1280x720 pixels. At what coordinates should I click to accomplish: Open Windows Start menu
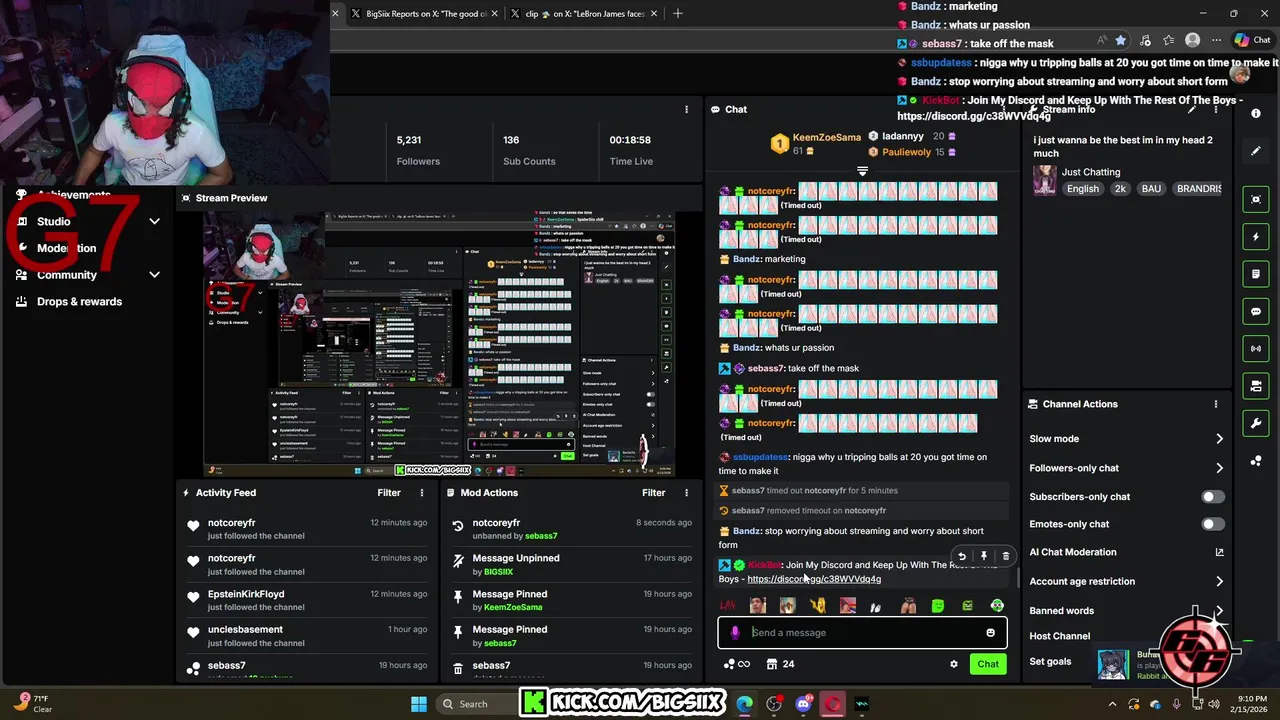(x=419, y=704)
